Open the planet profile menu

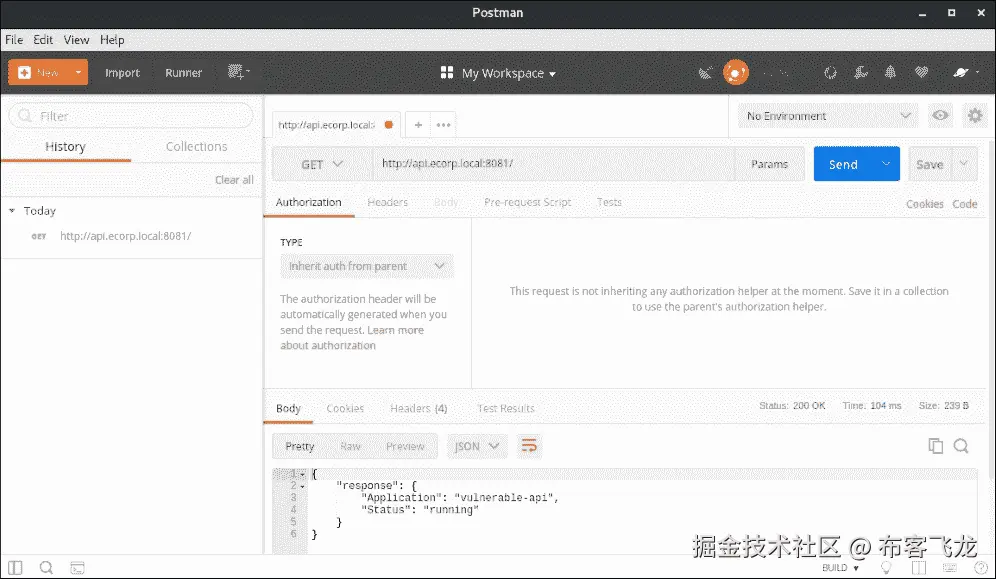click(x=966, y=73)
